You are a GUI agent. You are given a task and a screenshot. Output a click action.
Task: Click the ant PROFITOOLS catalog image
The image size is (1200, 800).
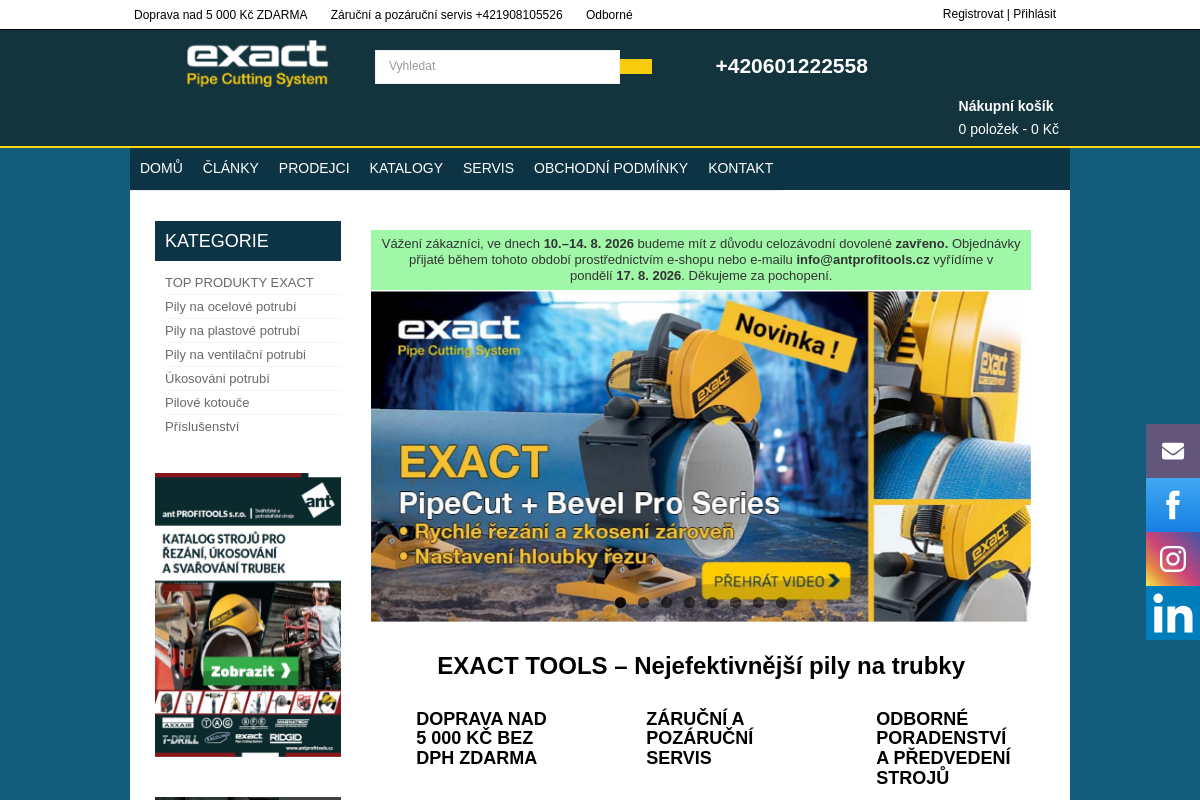248,615
